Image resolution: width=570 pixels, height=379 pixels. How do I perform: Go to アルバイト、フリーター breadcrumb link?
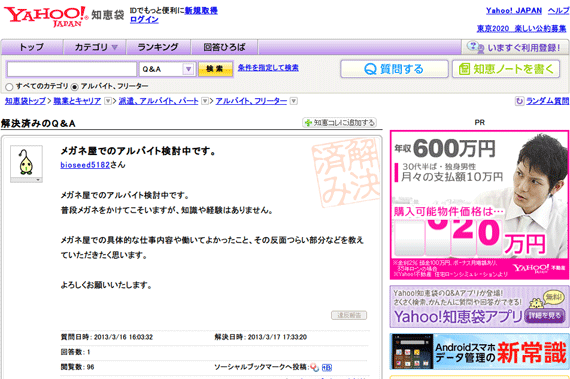point(251,101)
